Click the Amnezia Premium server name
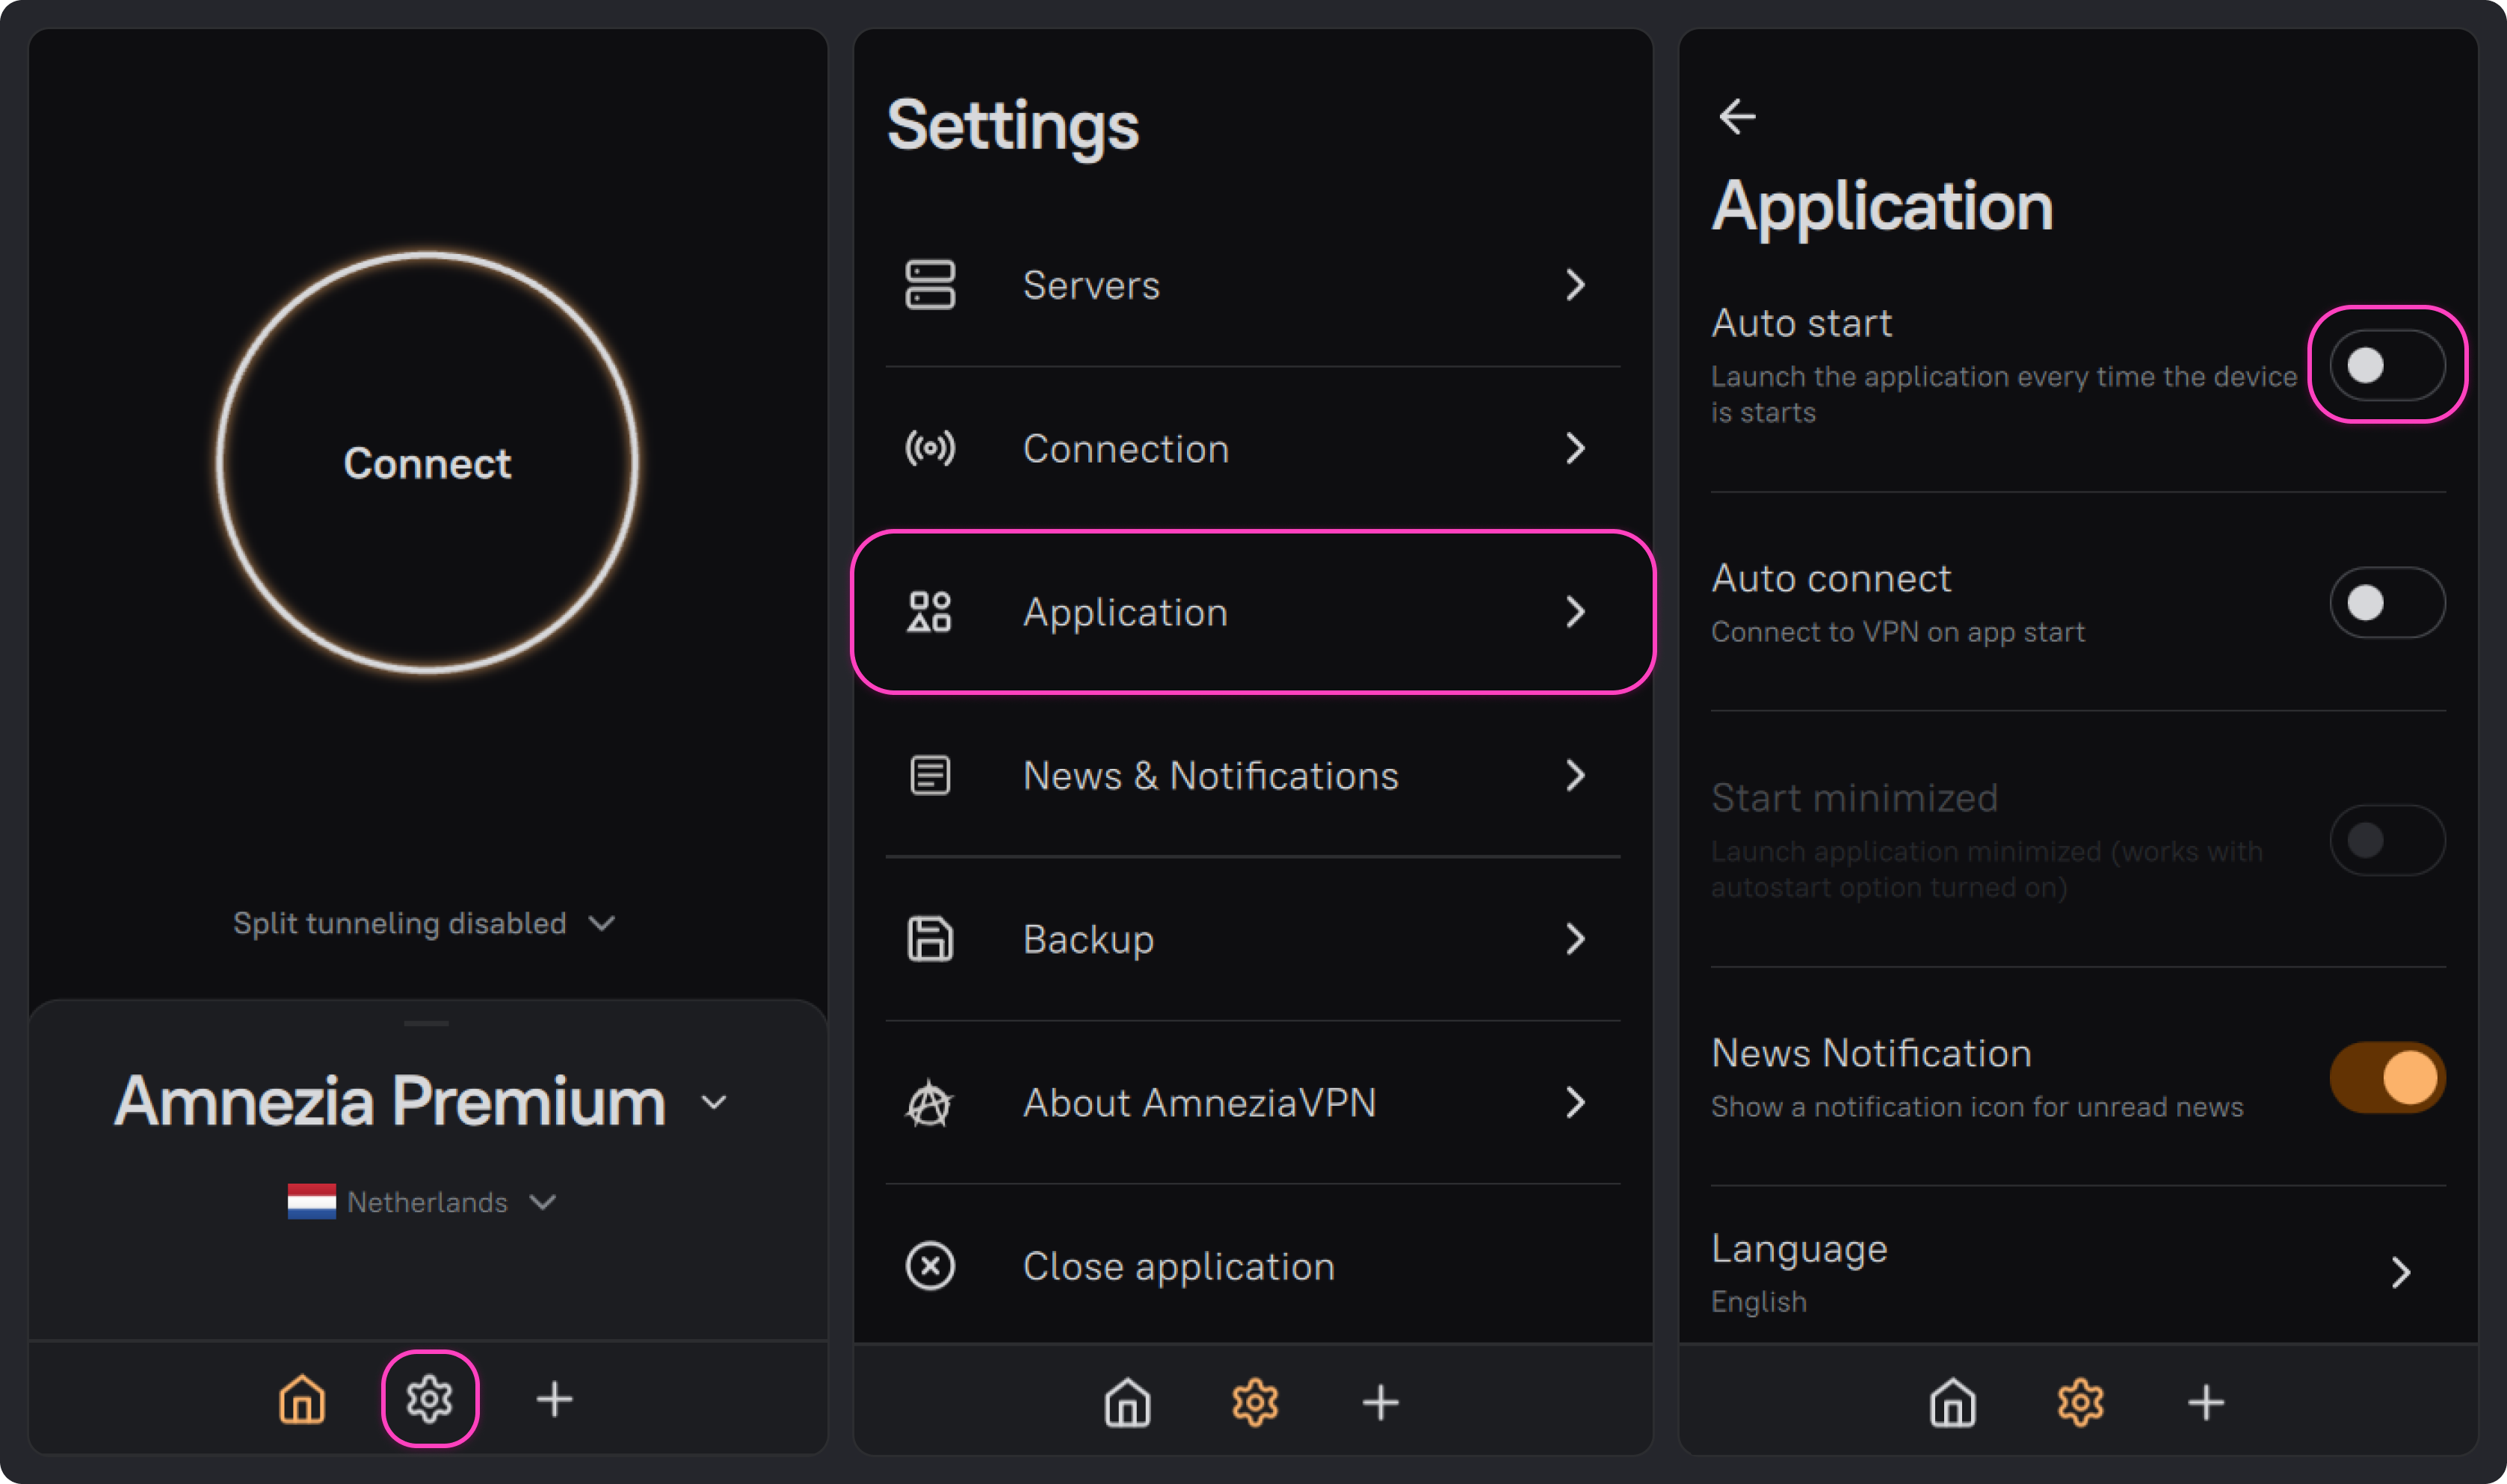2507x1484 pixels. point(390,1101)
